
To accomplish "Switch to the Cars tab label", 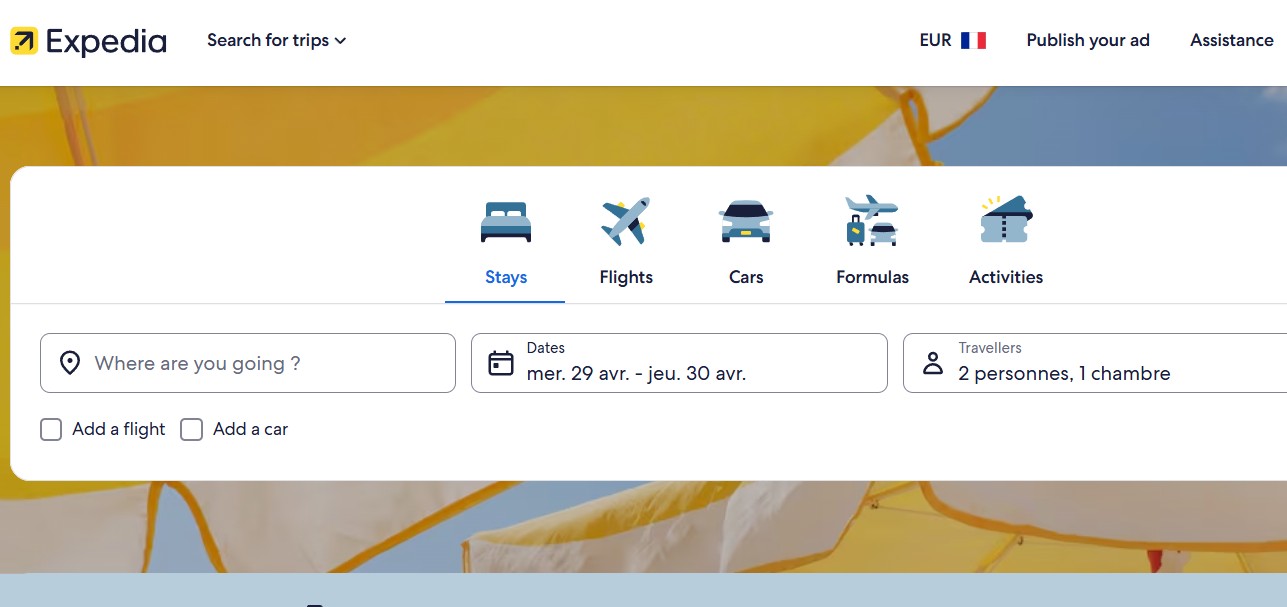I will coord(746,277).
